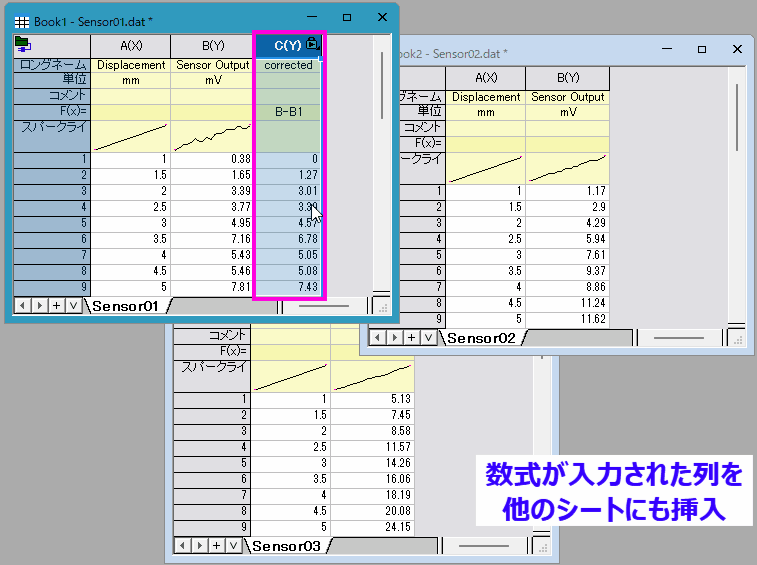757x565 pixels.
Task: Click the Displacement long name cell in Book1
Action: point(131,65)
